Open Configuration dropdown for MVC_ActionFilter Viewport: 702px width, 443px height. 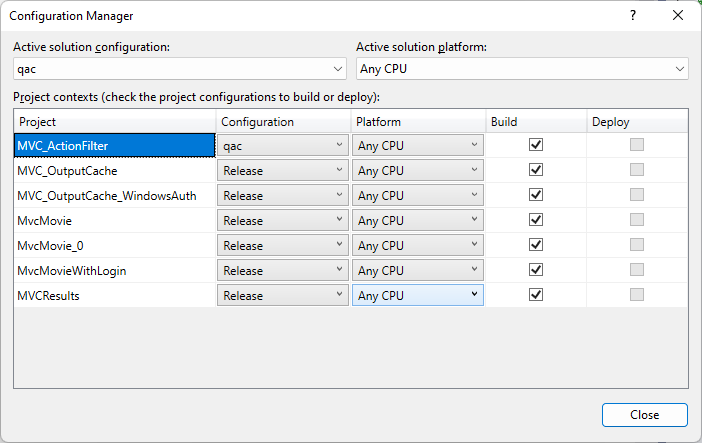[283, 145]
